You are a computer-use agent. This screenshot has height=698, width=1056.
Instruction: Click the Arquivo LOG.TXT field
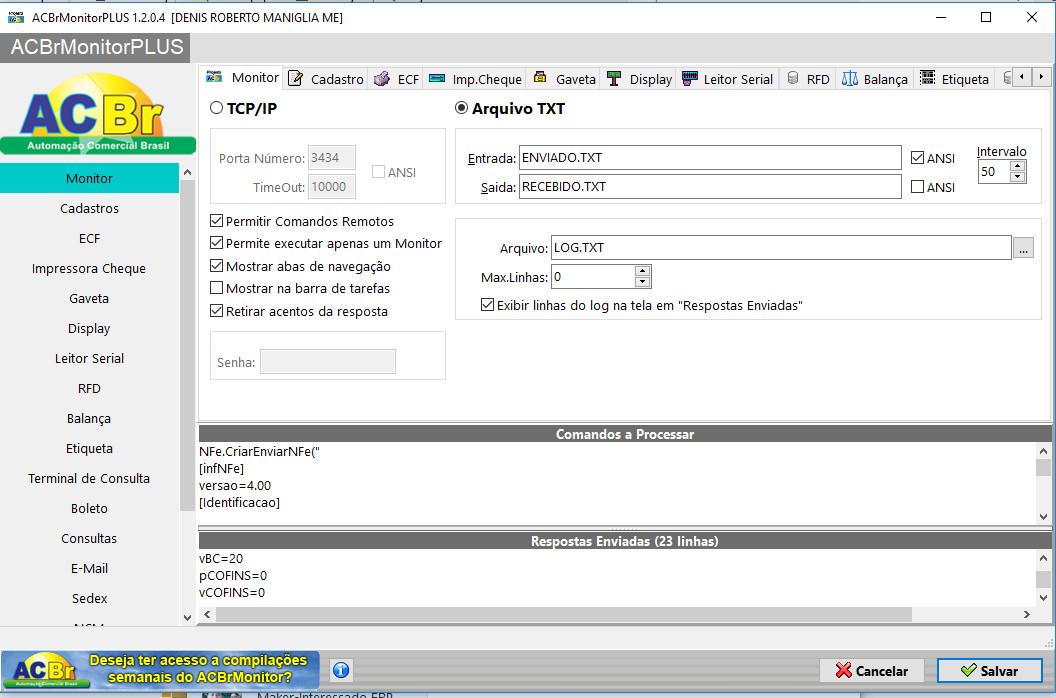(x=781, y=247)
